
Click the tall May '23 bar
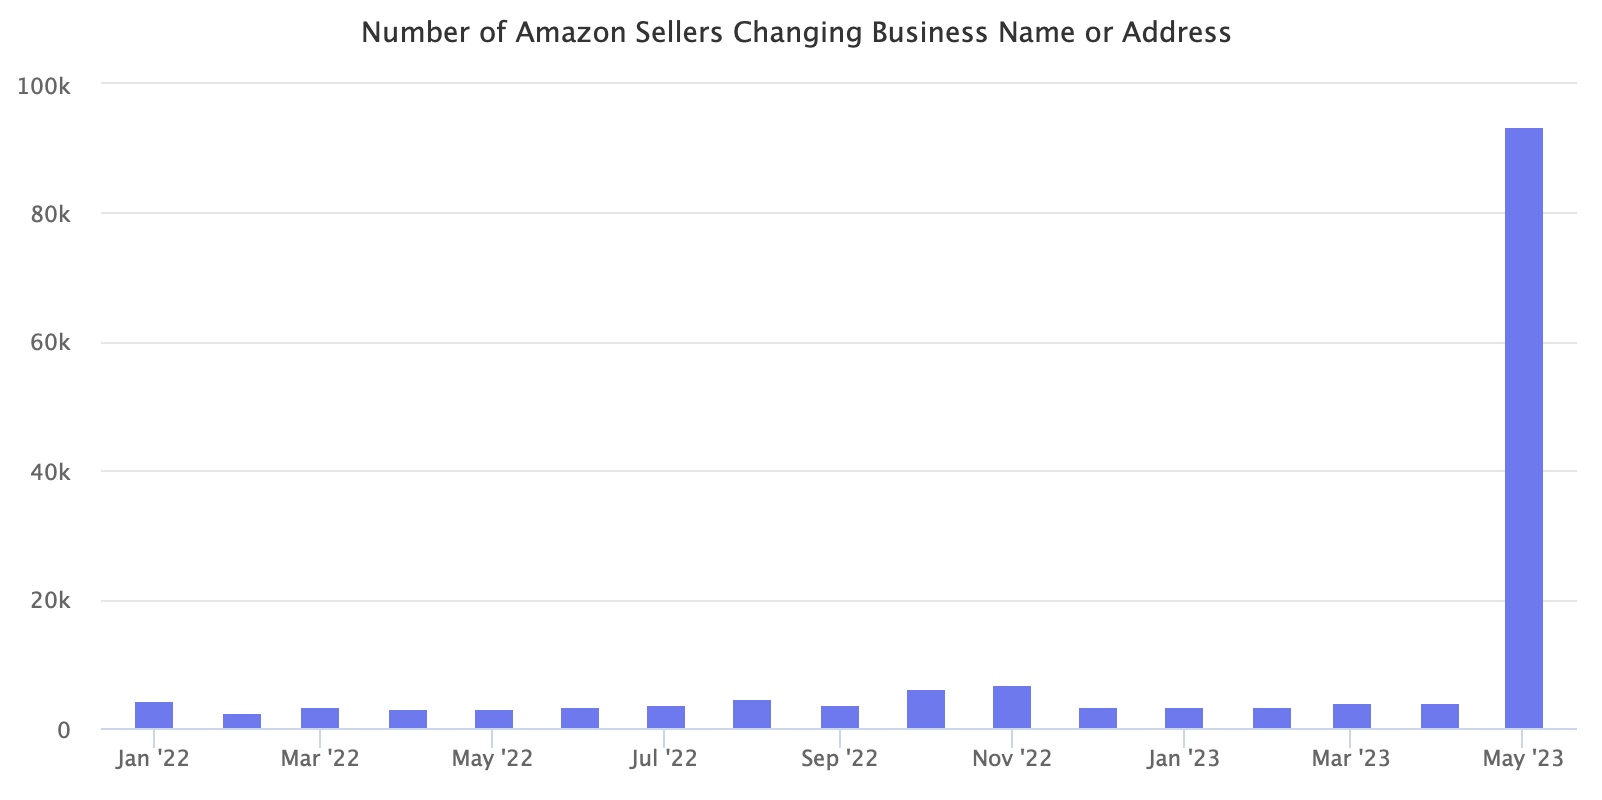coord(1524,428)
